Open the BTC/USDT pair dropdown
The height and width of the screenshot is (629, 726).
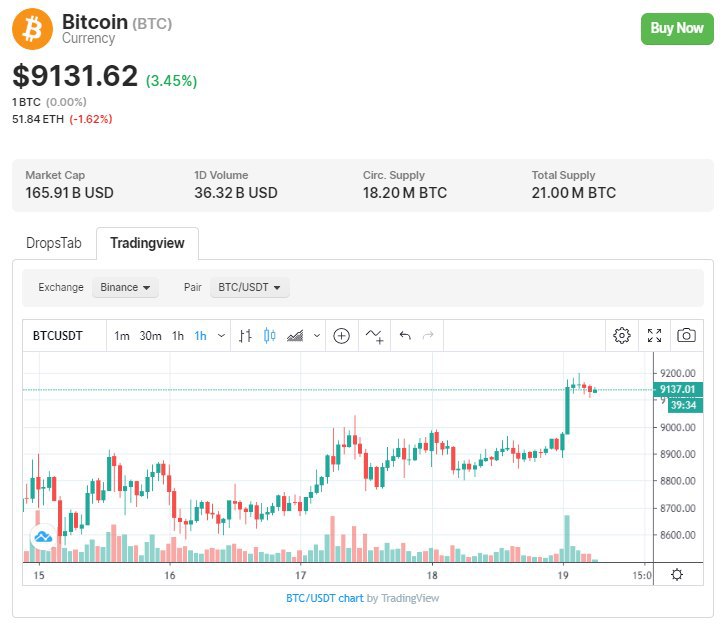[250, 287]
